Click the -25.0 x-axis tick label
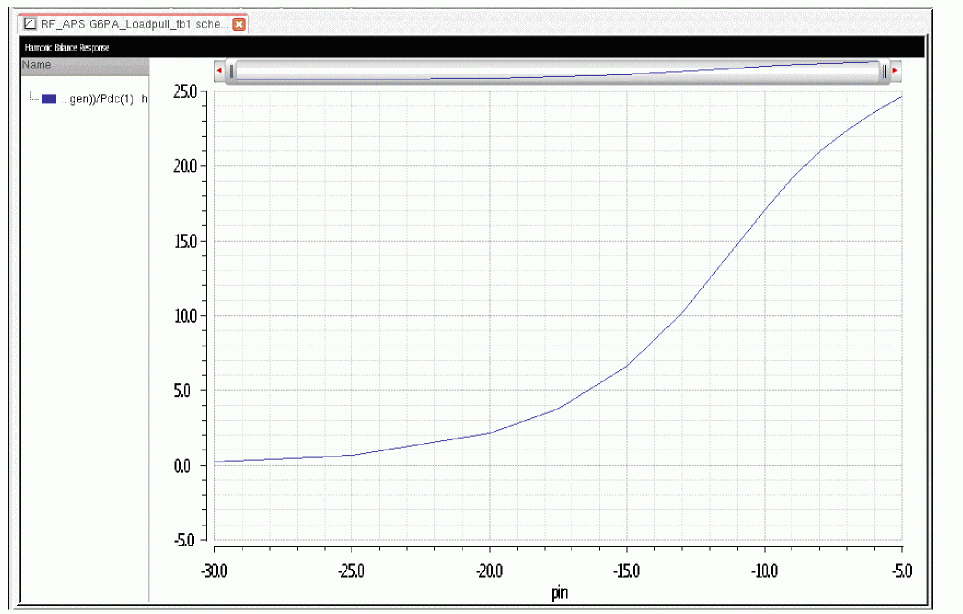The width and height of the screenshot is (963, 614). [352, 571]
